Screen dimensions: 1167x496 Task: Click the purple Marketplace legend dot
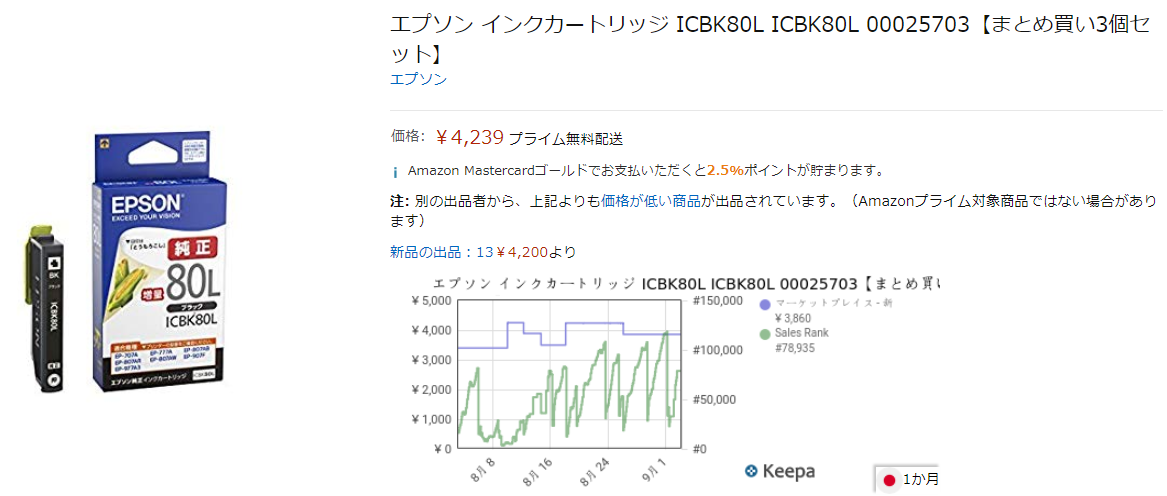coord(765,303)
